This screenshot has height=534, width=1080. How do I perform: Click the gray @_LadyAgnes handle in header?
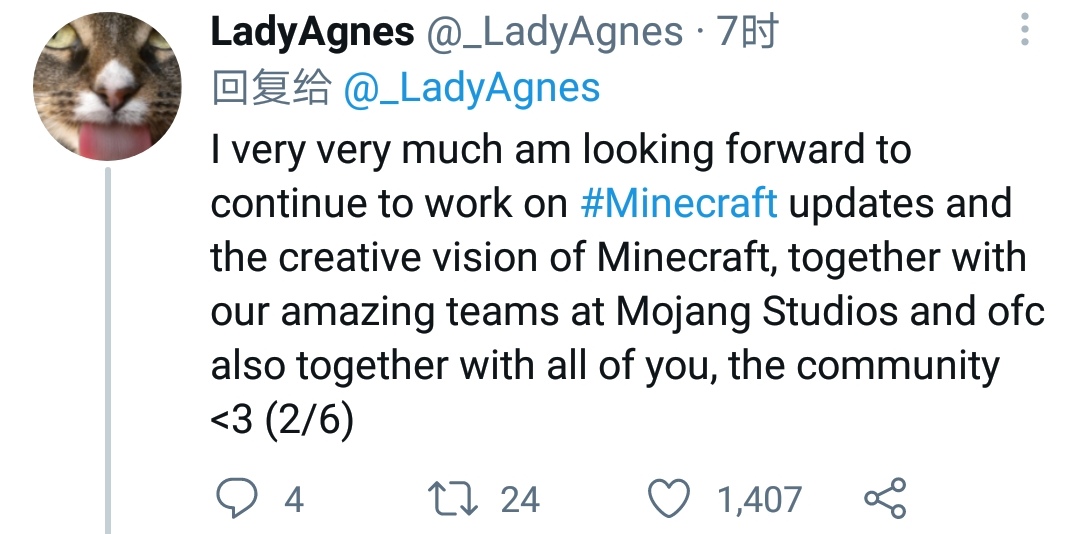click(x=555, y=33)
